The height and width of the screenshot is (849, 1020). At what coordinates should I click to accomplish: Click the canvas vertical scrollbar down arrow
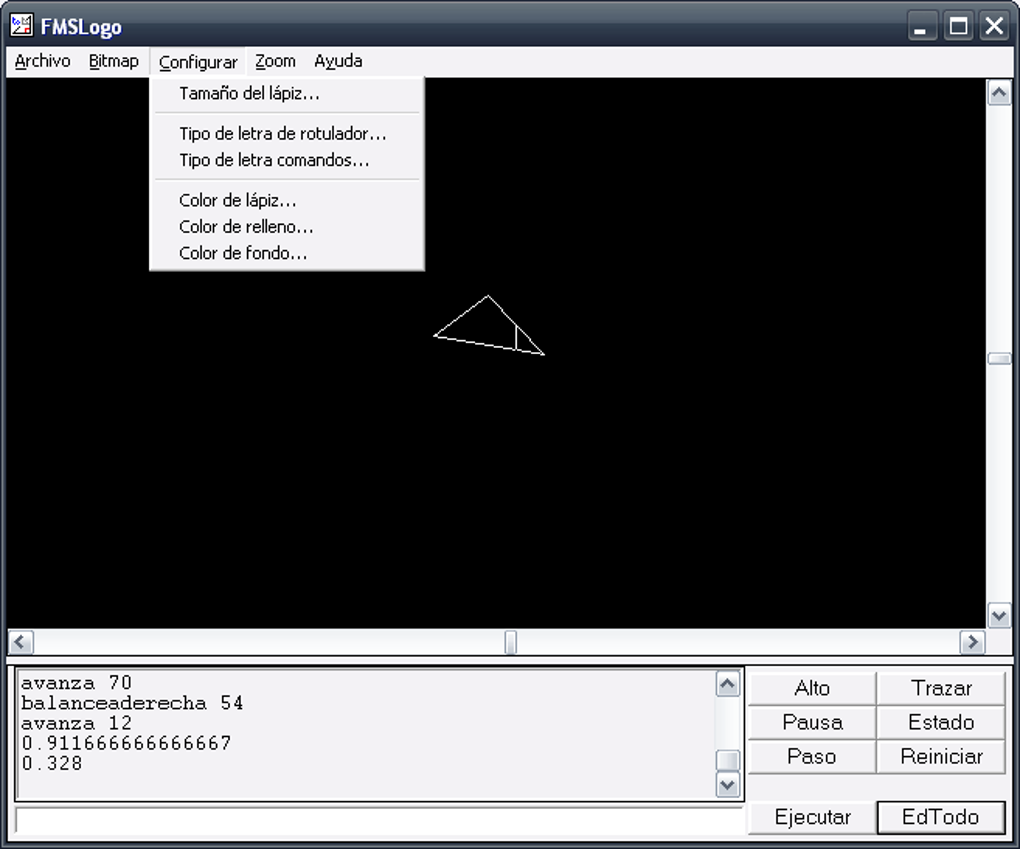click(999, 615)
